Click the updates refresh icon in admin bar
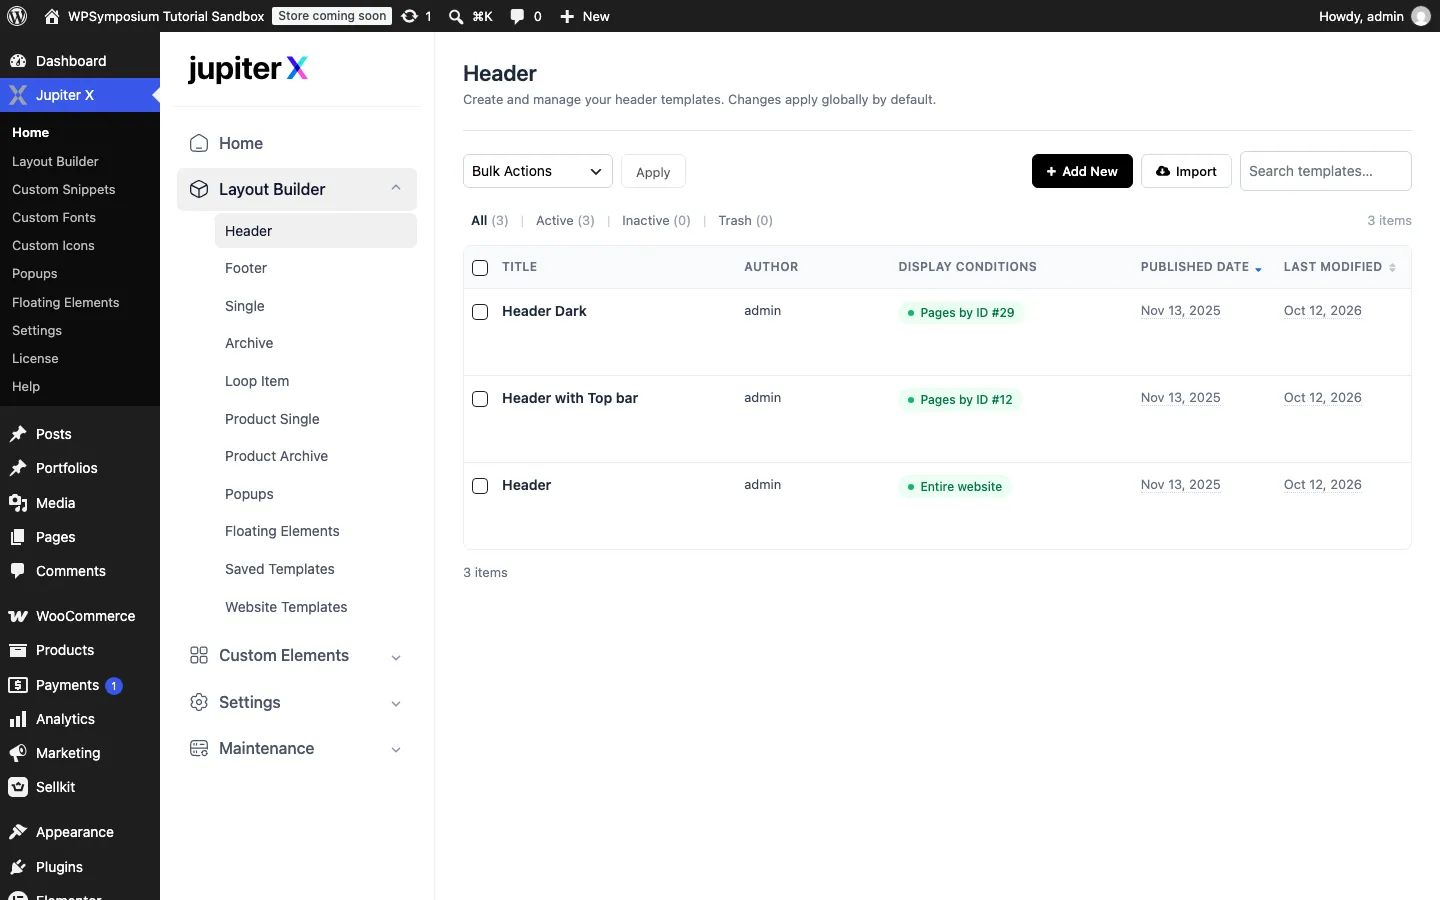Viewport: 1440px width, 900px height. coord(409,16)
